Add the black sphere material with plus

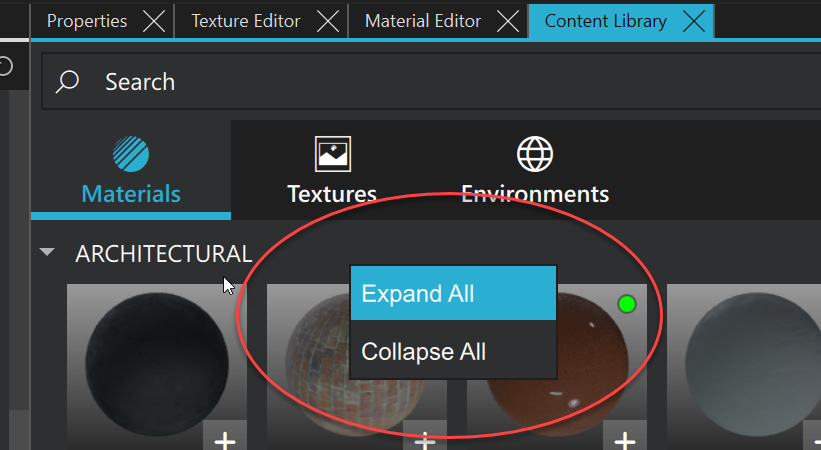(x=226, y=438)
